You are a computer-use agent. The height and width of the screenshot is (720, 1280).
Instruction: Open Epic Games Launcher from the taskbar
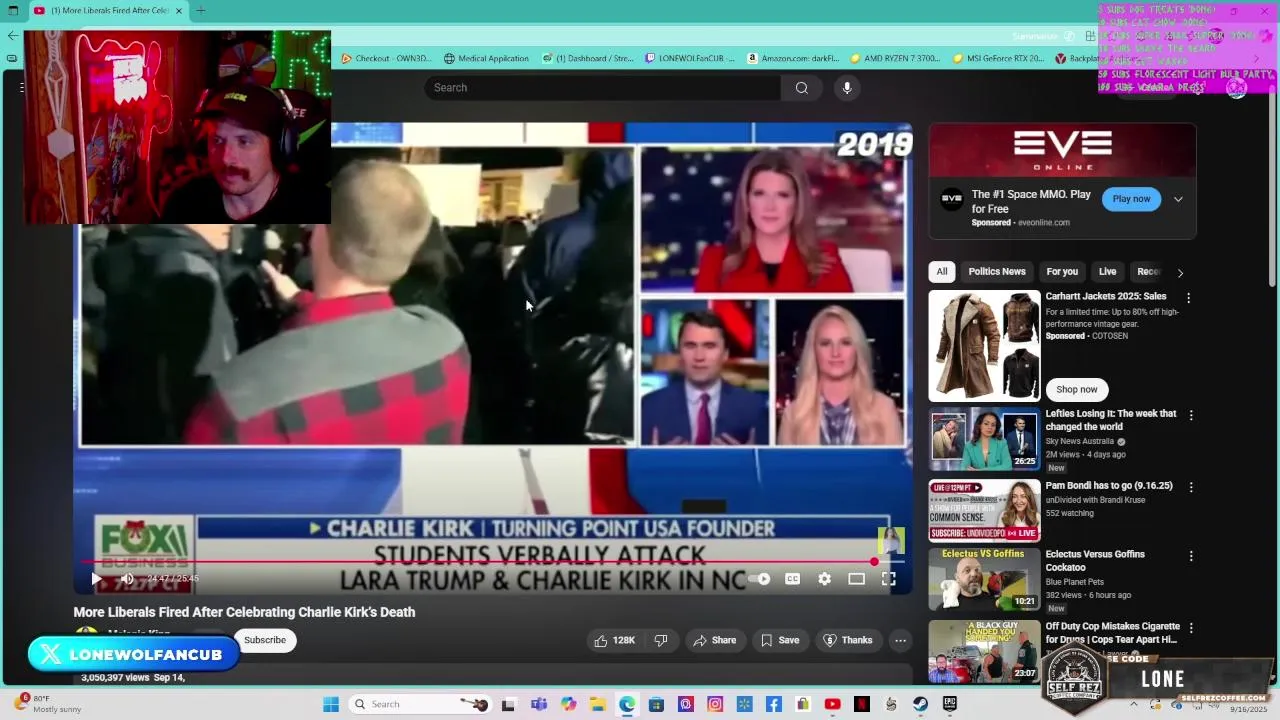pos(949,704)
